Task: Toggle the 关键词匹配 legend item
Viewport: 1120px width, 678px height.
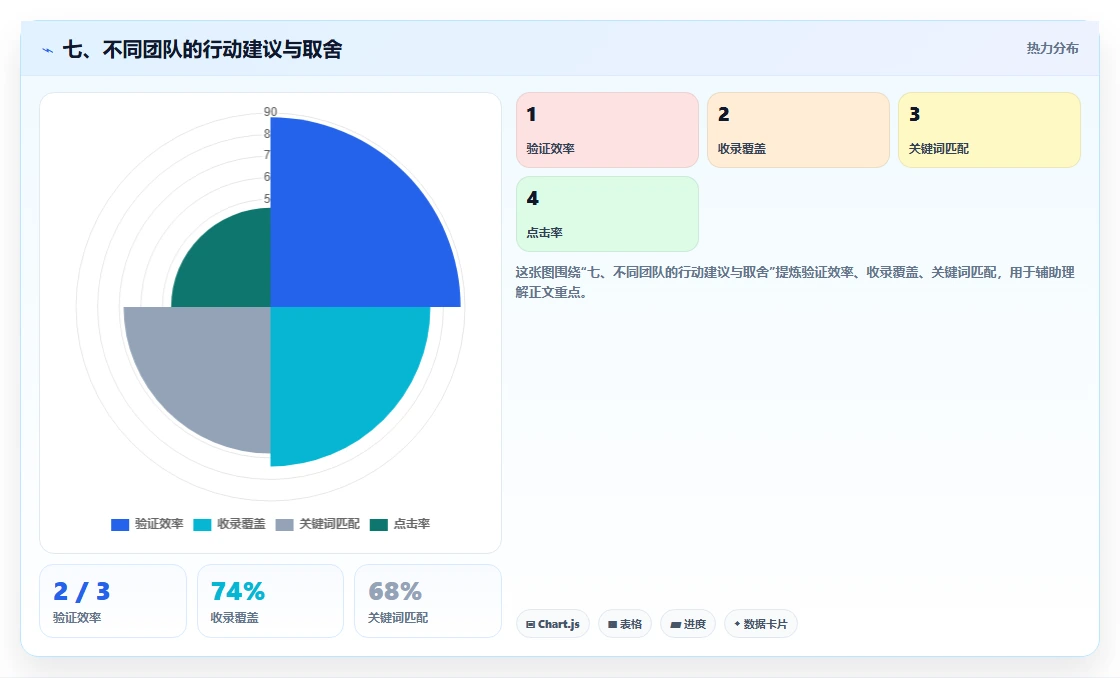Action: point(317,524)
